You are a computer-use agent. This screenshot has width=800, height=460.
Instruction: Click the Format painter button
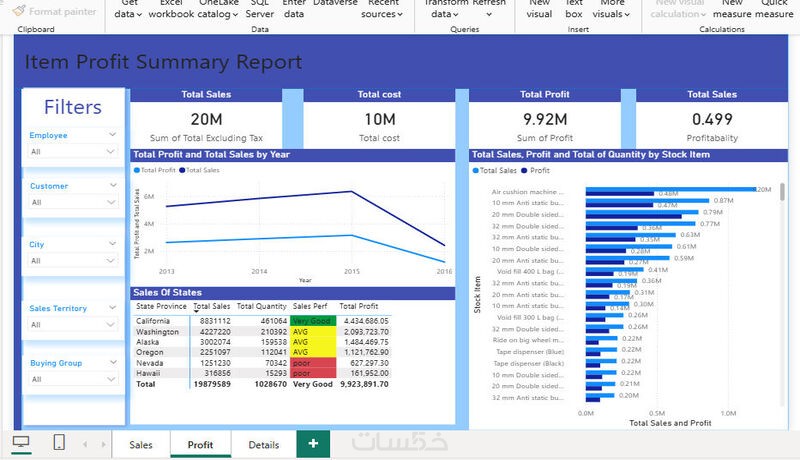[x=55, y=11]
